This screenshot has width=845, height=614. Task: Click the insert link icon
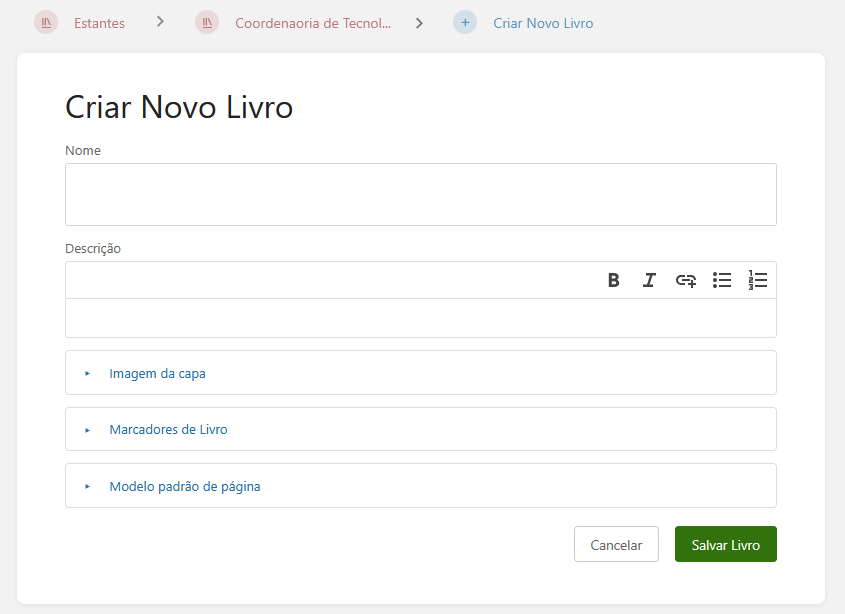point(685,280)
